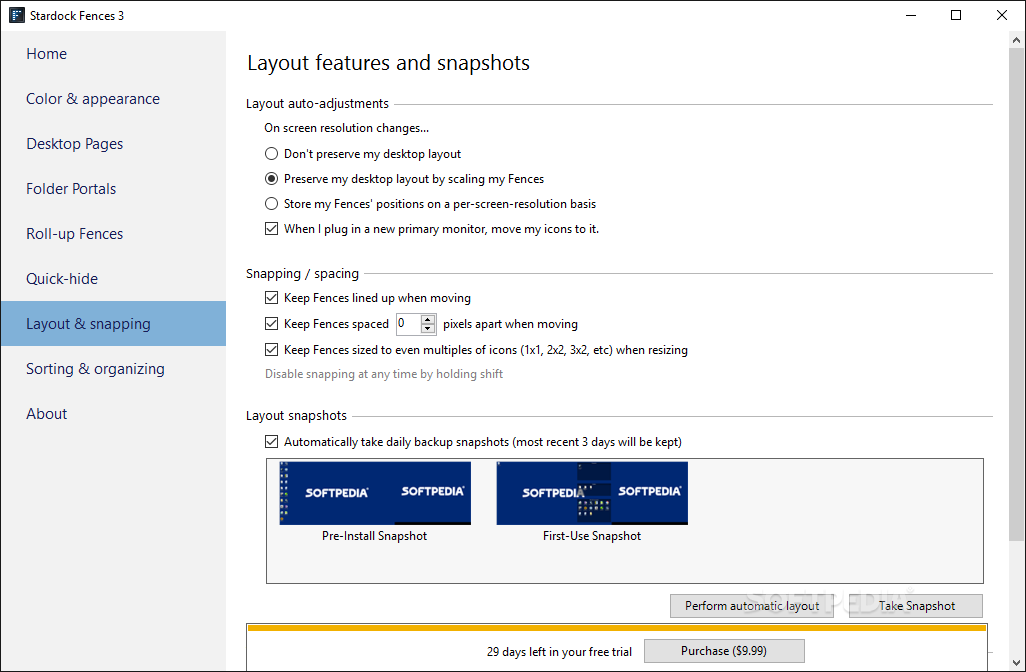The height and width of the screenshot is (672, 1026).
Task: Click the Layout features and snapshots heading
Action: coord(389,63)
